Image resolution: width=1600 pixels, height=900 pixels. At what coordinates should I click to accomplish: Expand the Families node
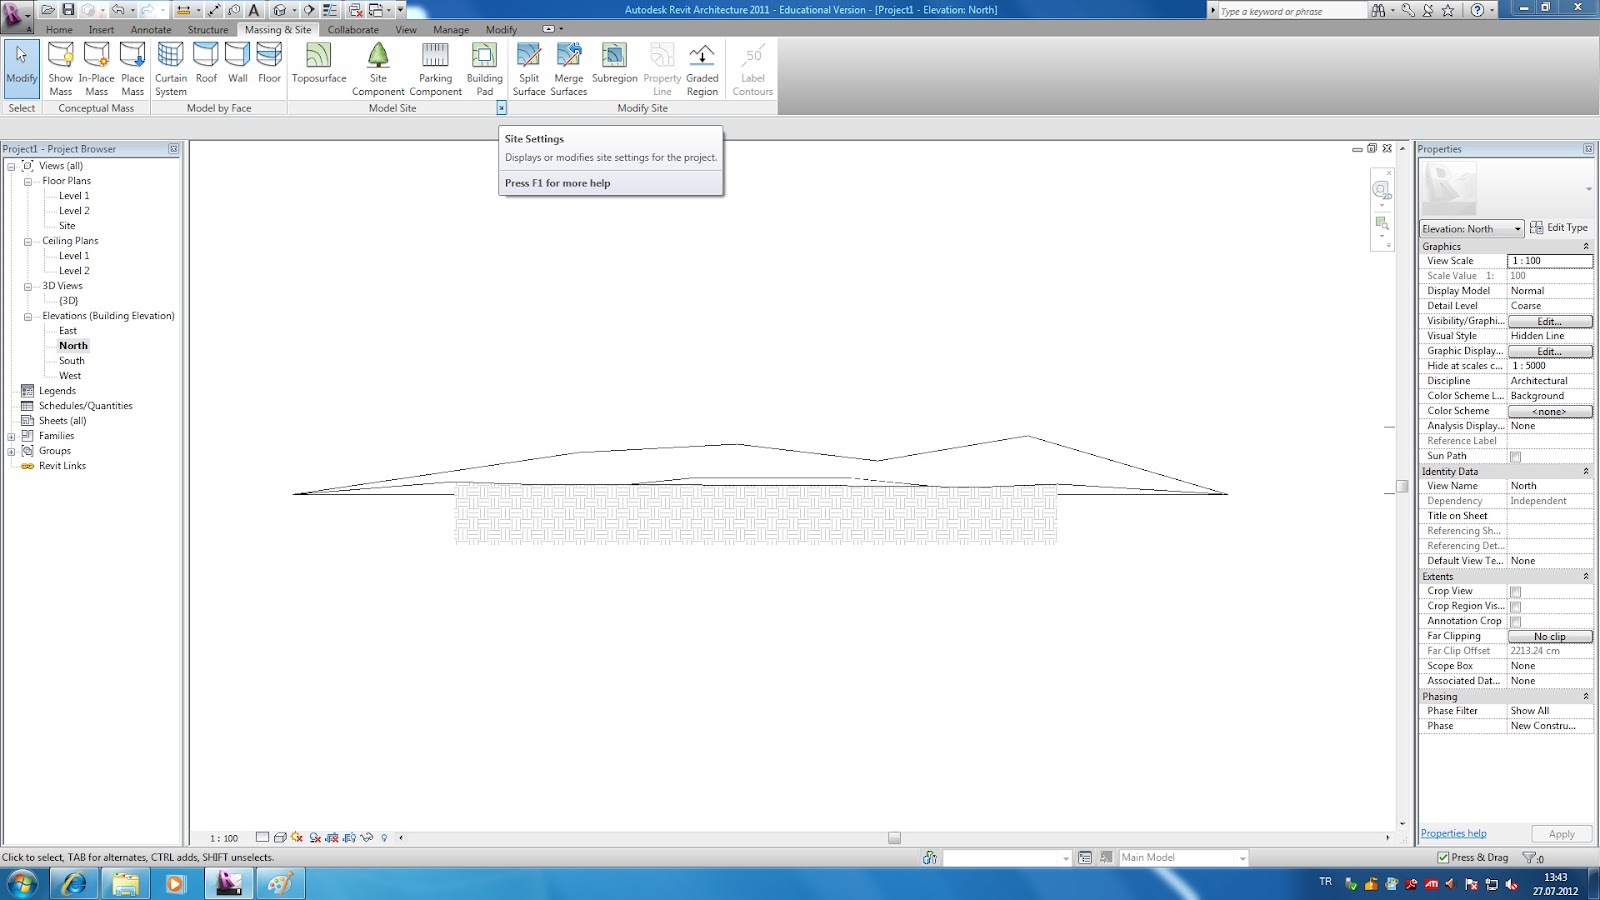(12, 436)
